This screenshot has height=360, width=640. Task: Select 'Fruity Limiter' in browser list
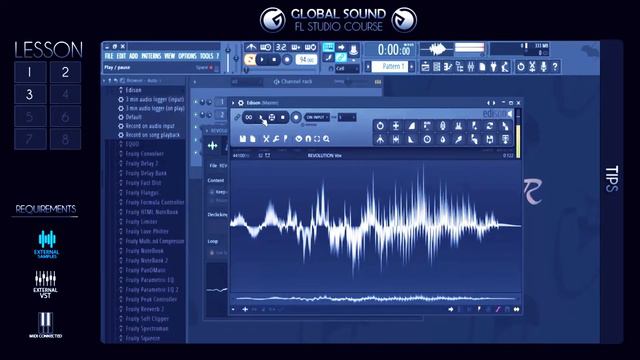(141, 222)
